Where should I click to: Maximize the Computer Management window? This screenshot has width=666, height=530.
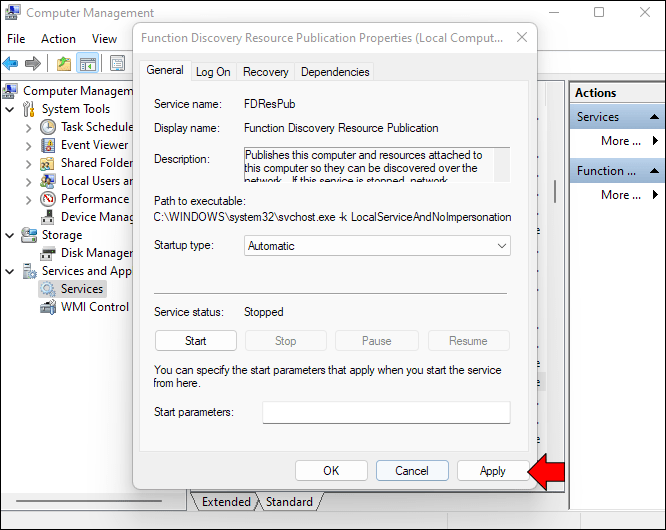pos(599,12)
